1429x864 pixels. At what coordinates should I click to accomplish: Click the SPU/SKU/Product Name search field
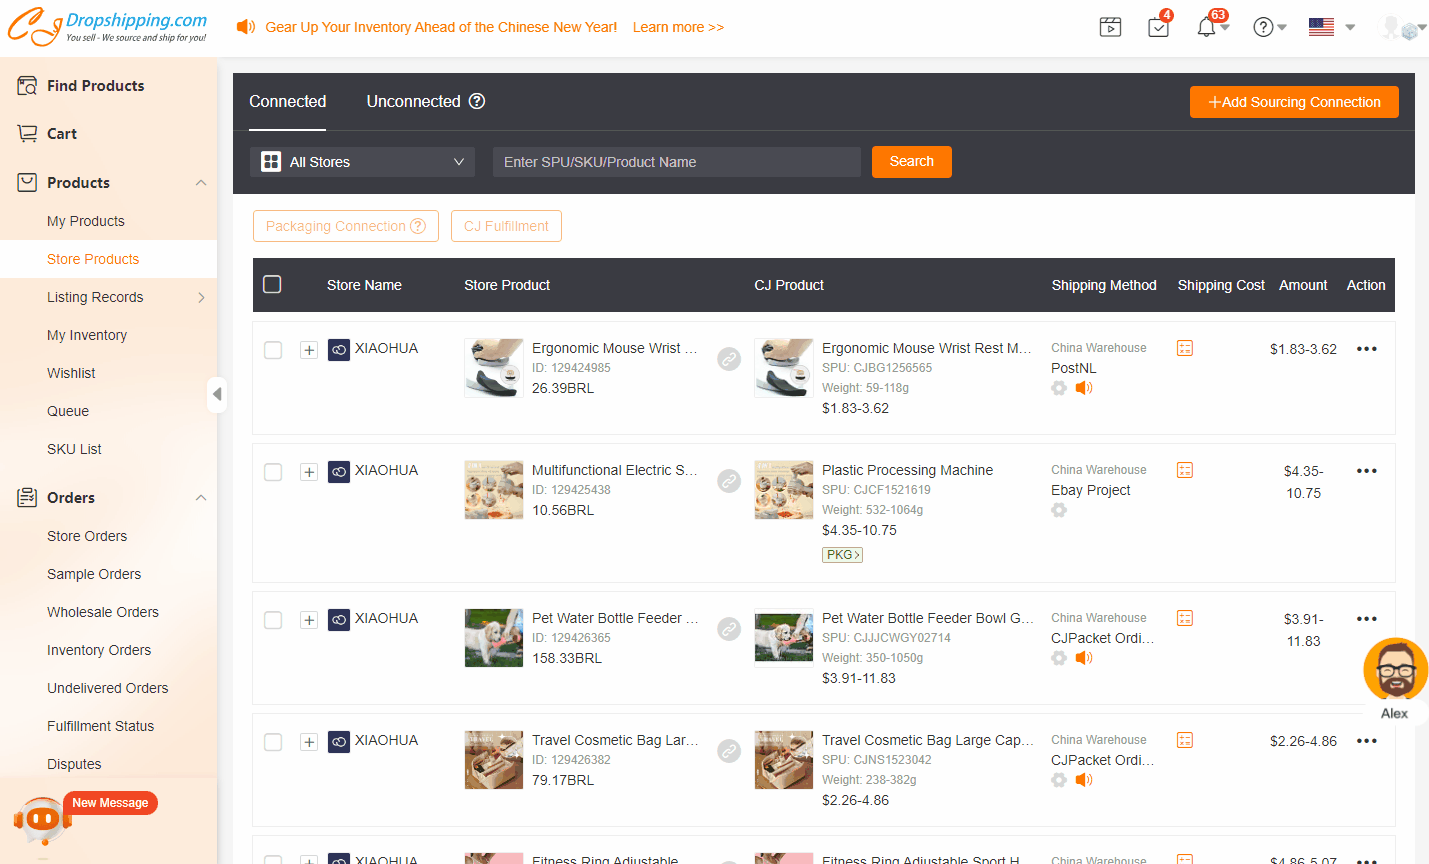click(x=676, y=162)
